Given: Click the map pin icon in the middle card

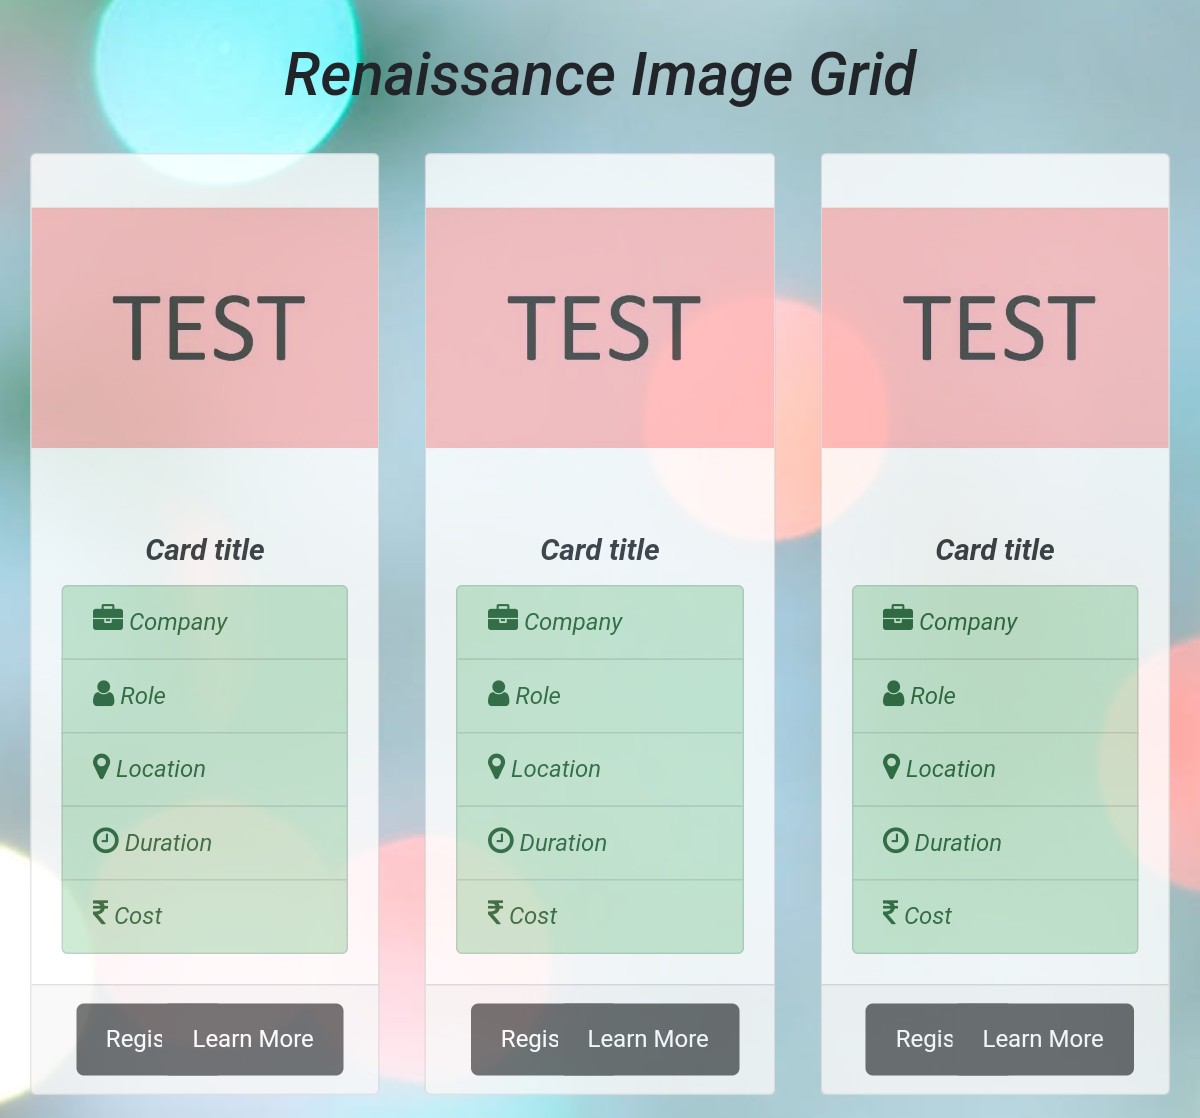Looking at the screenshot, I should [496, 767].
